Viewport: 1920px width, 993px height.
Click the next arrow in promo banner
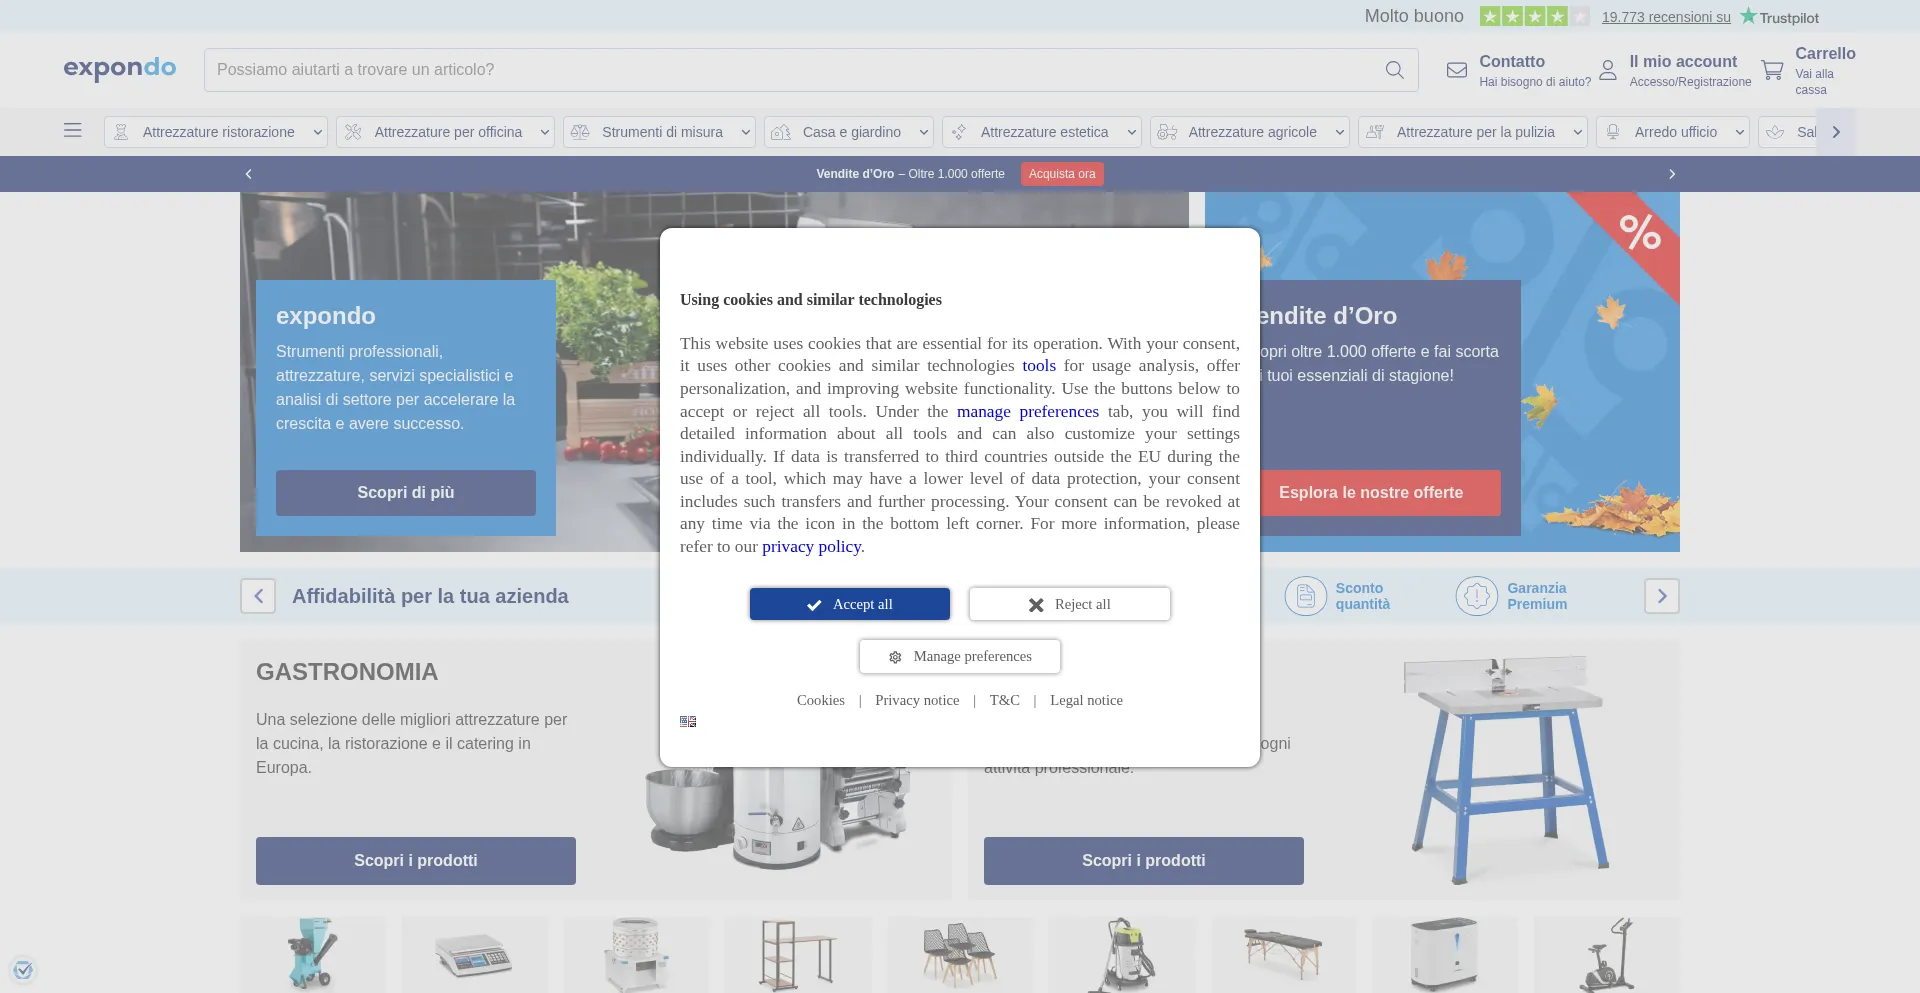(x=1671, y=174)
